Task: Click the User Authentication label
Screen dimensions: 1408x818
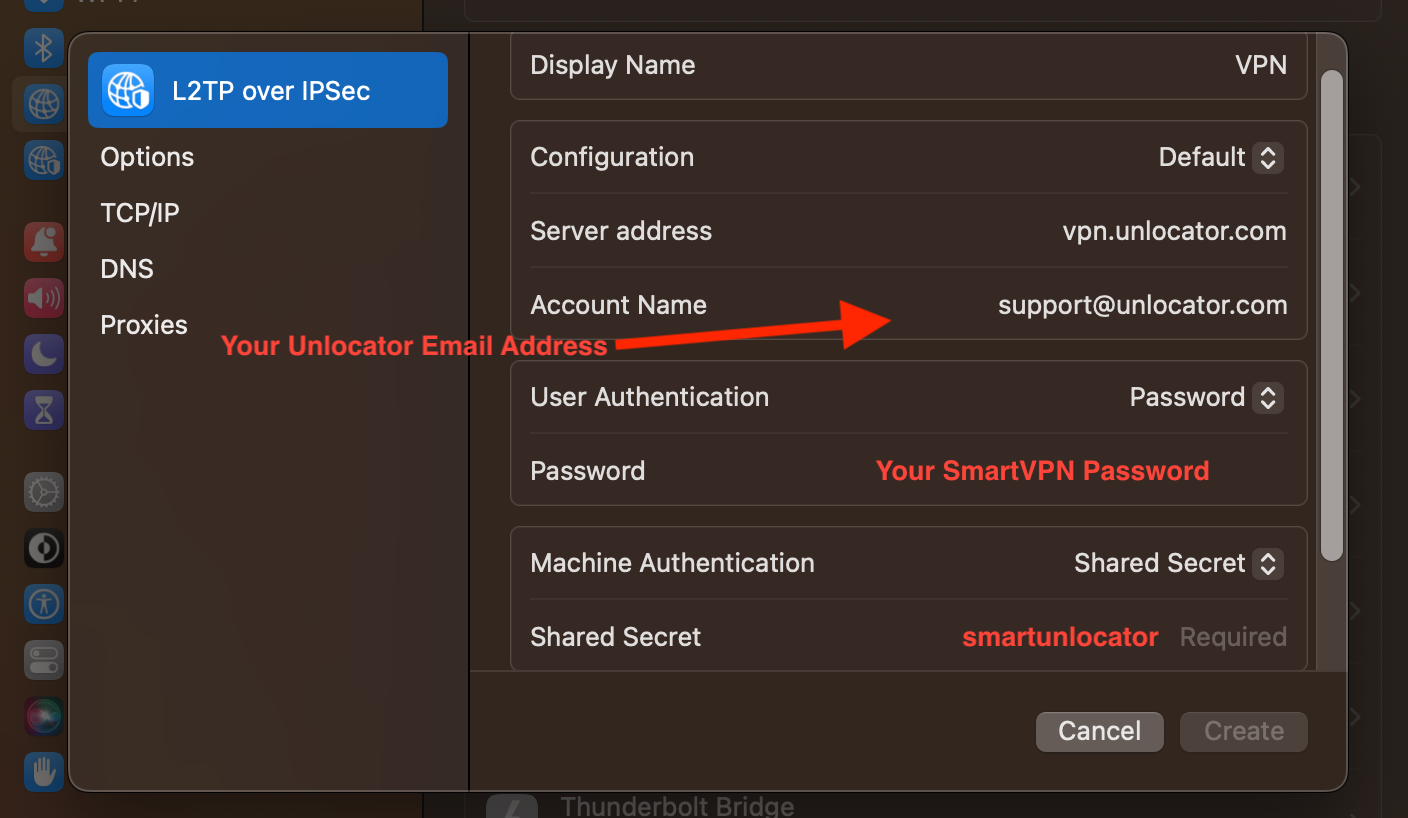Action: point(650,397)
